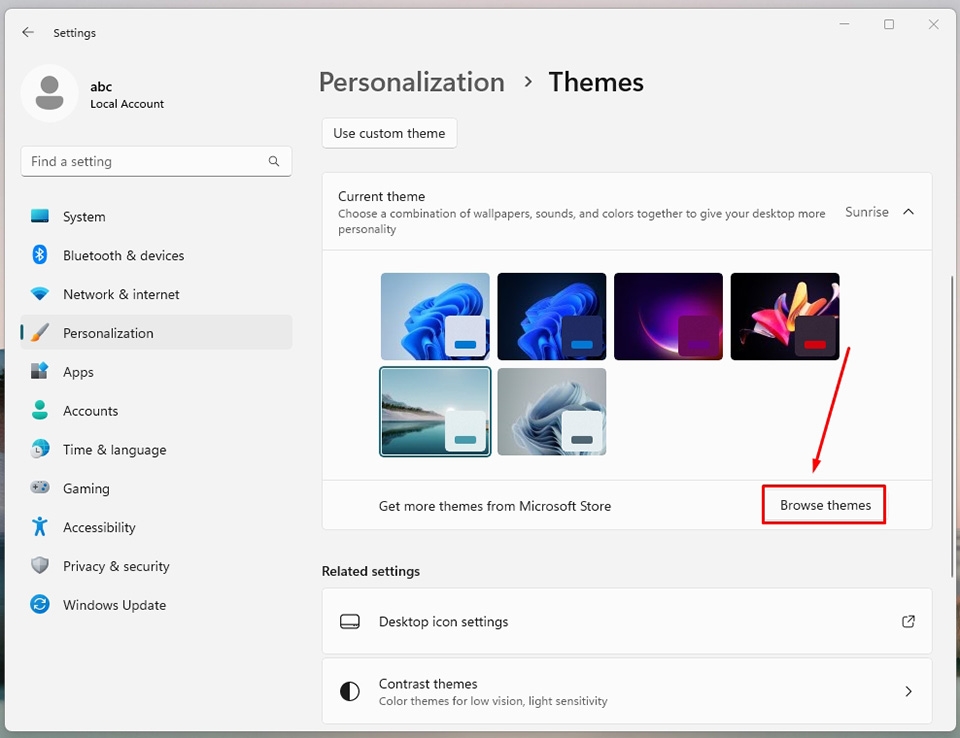Open Accessibility settings
The width and height of the screenshot is (960, 738).
click(x=156, y=527)
